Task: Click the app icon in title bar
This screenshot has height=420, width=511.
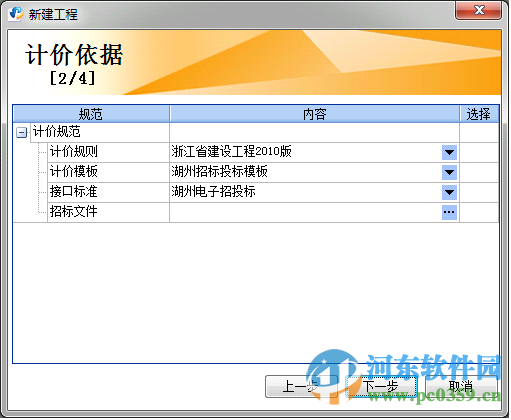Action: 16,14
